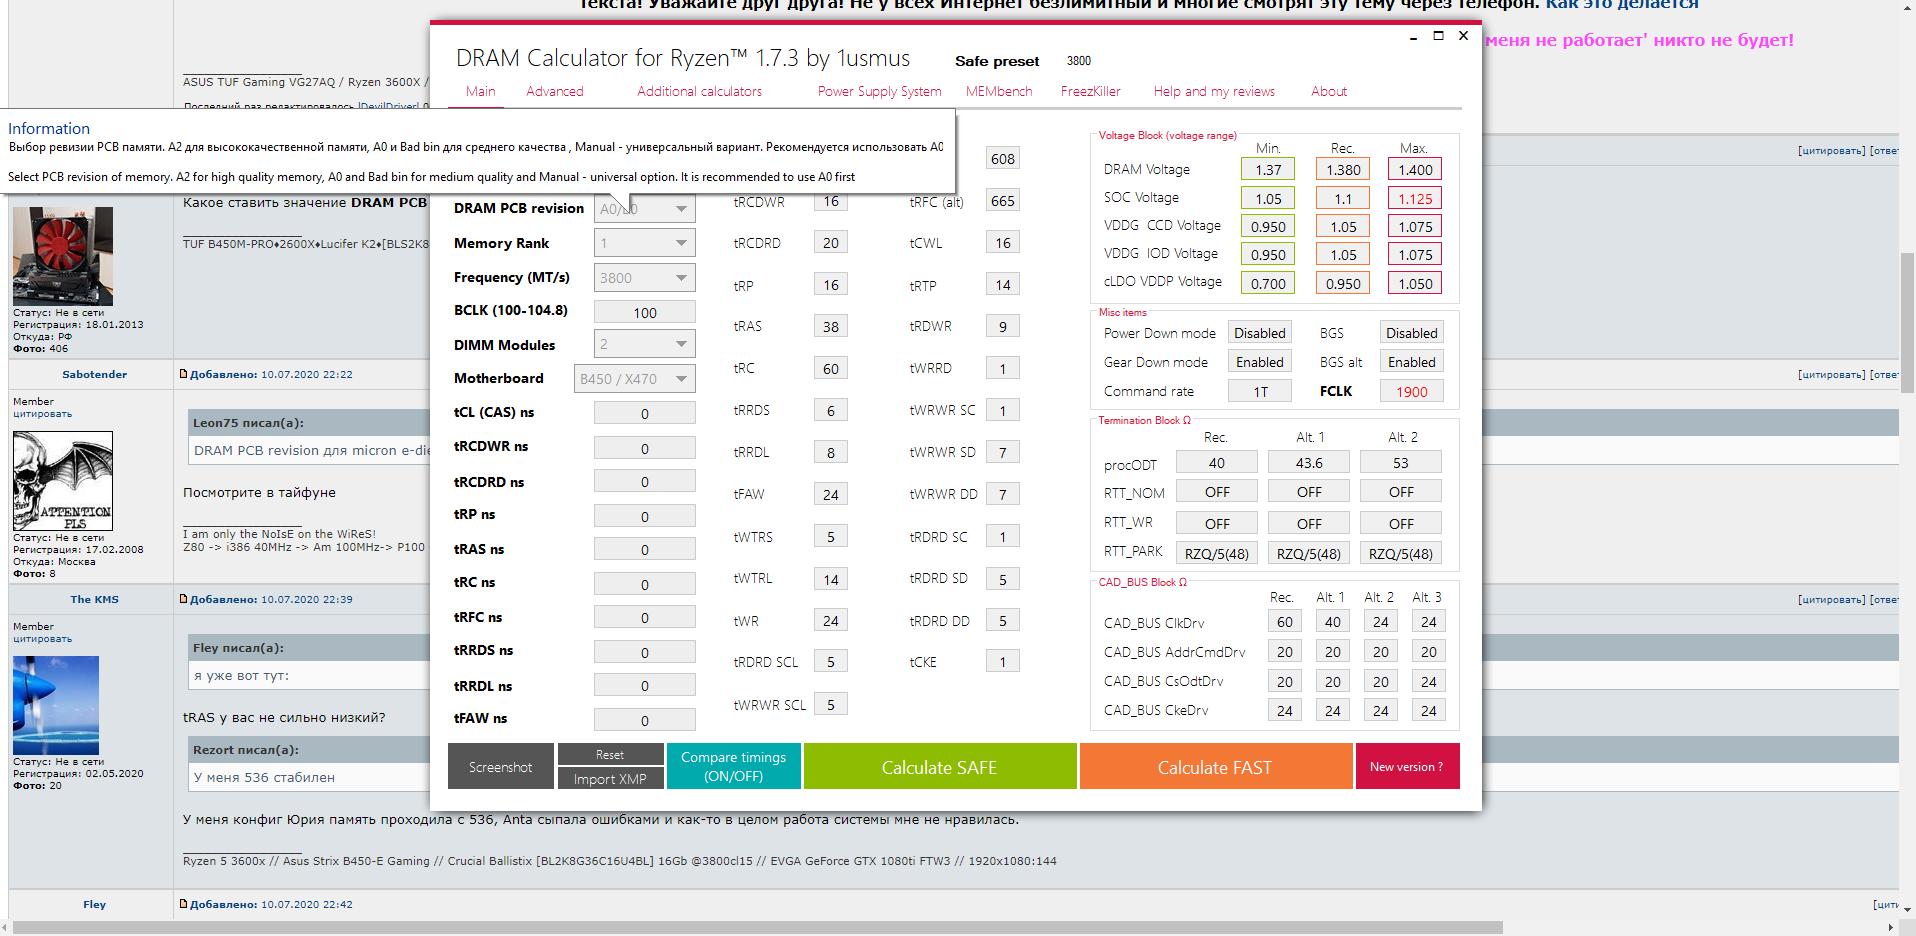This screenshot has width=1916, height=936.
Task: Click the Screenshot button
Action: click(501, 767)
